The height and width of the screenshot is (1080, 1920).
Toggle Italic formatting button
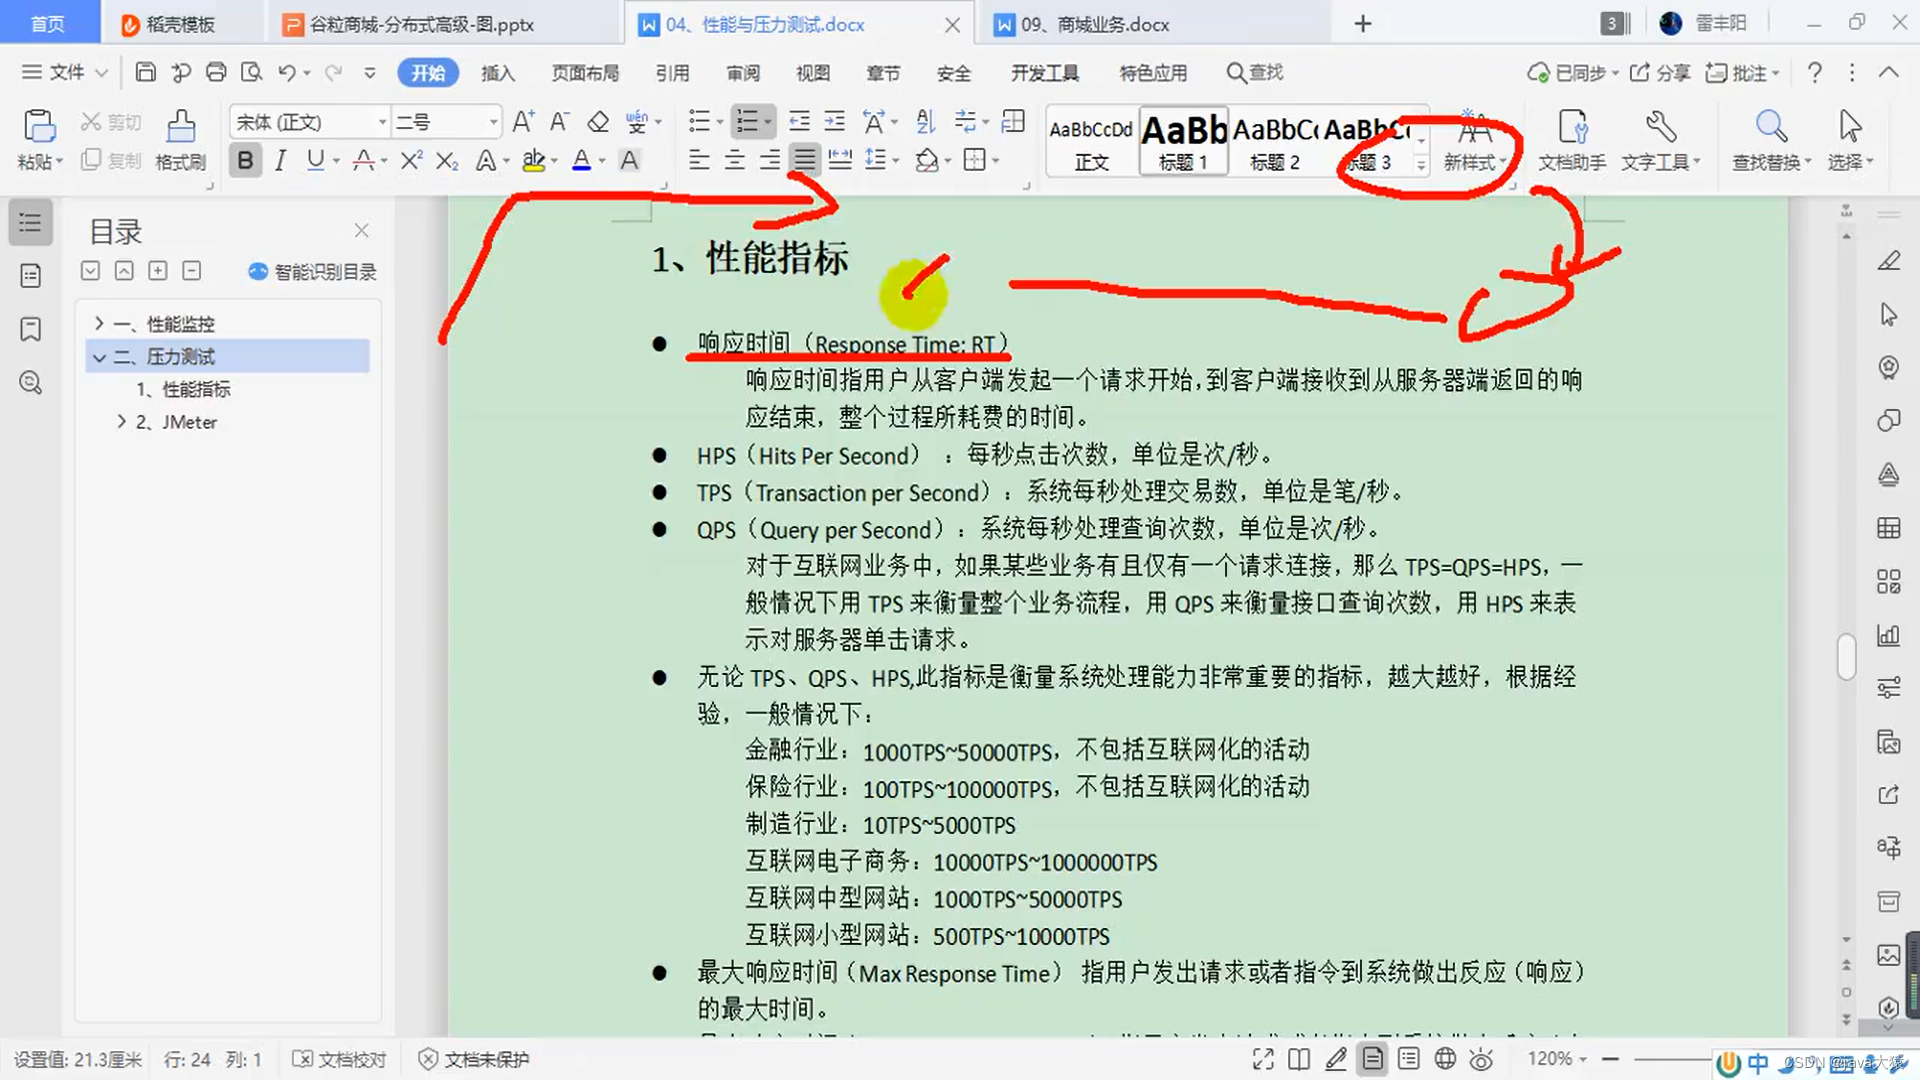(x=281, y=160)
